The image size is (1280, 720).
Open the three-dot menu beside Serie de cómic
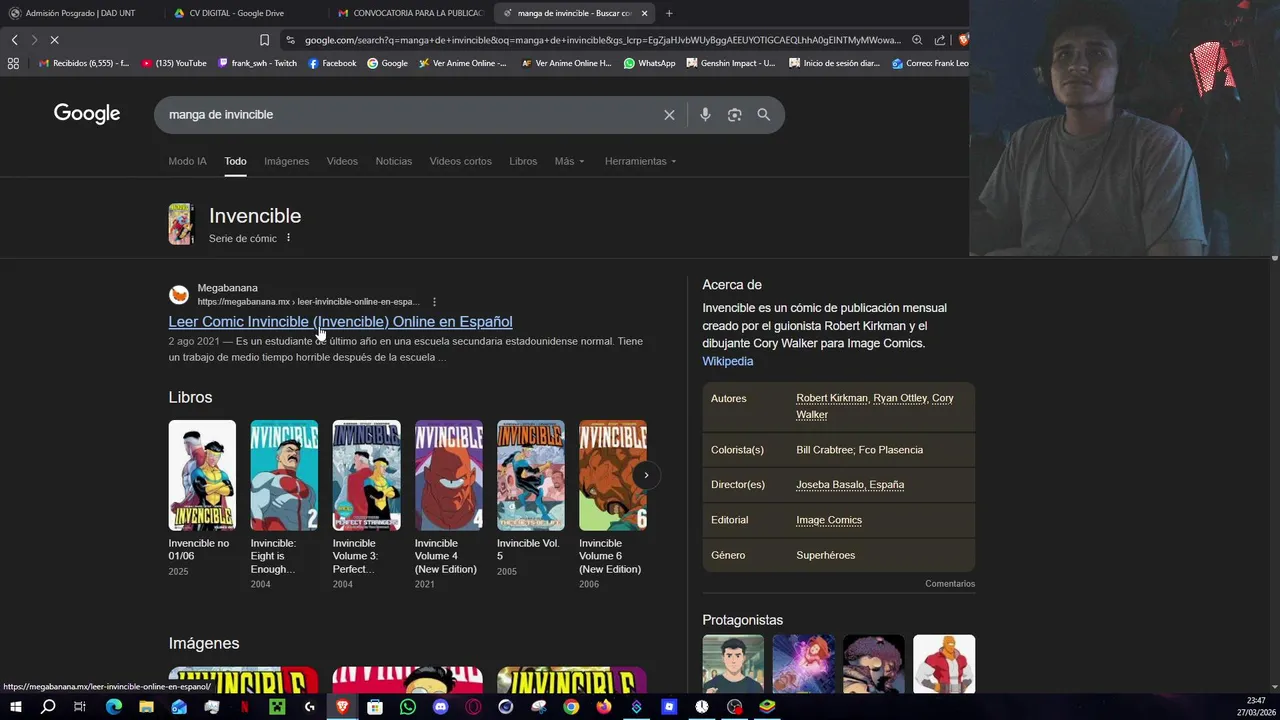[x=288, y=238]
